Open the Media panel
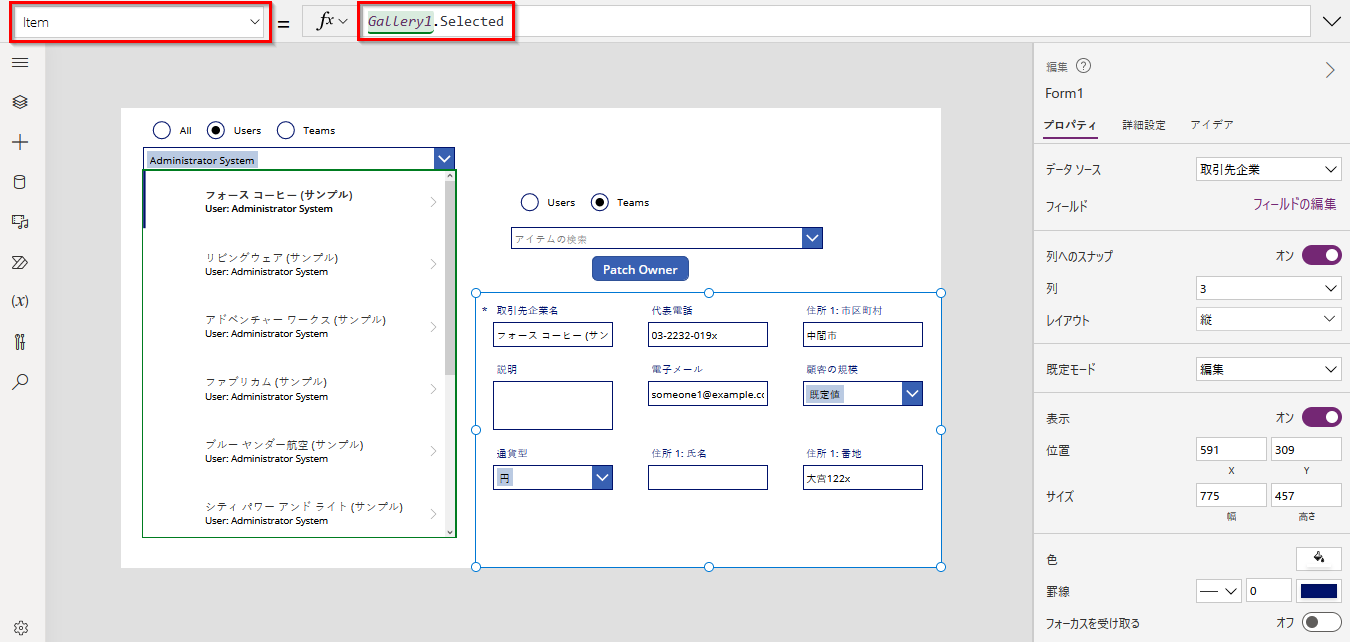 tap(20, 221)
